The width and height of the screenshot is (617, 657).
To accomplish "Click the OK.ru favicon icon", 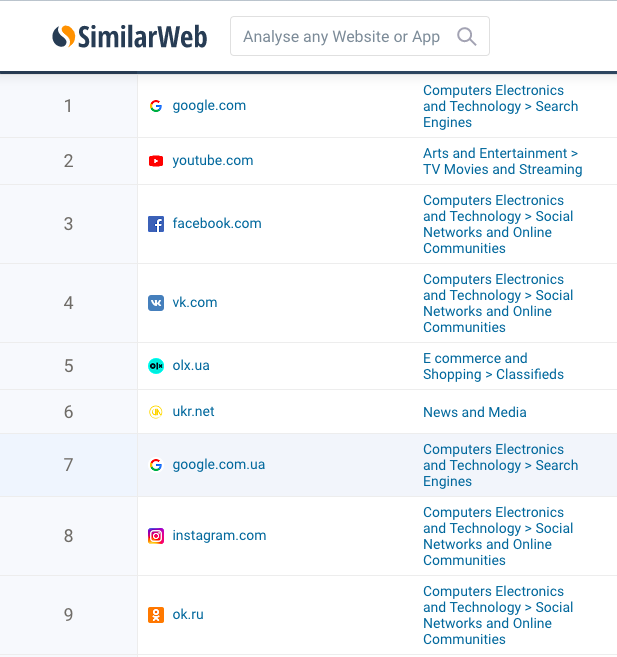I will click(x=156, y=615).
